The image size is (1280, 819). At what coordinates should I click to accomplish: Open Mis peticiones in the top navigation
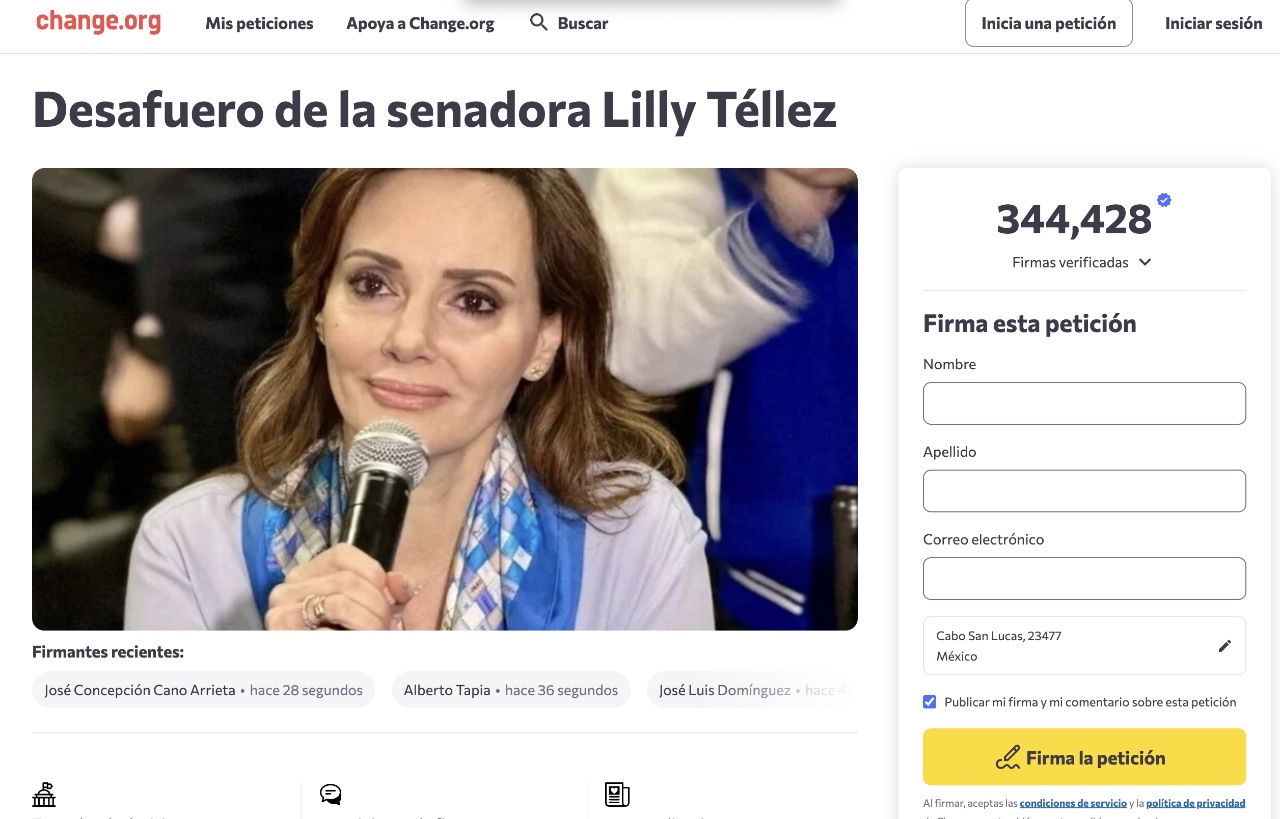pos(259,23)
